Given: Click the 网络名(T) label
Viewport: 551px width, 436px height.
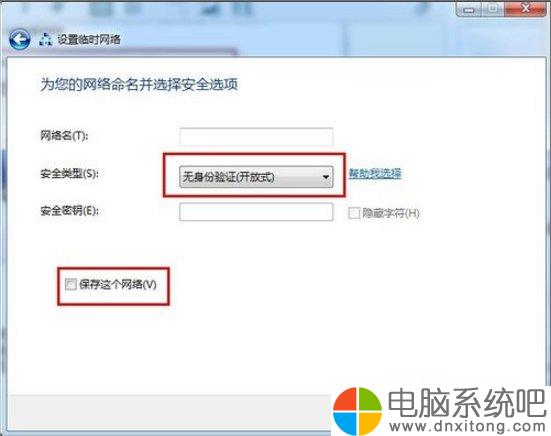Looking at the screenshot, I should (64, 135).
